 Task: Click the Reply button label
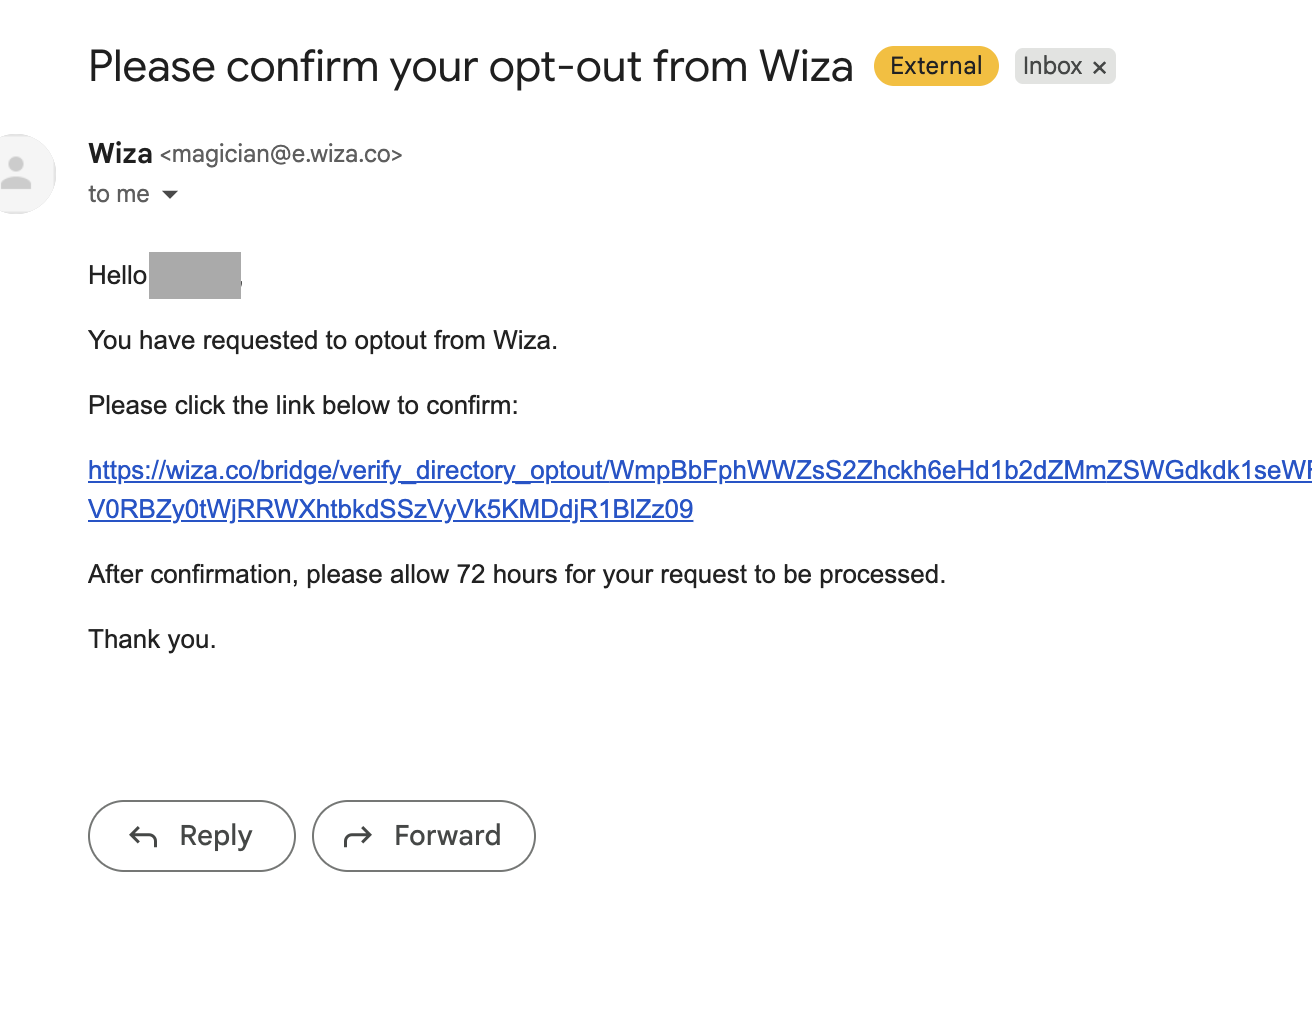pos(216,836)
